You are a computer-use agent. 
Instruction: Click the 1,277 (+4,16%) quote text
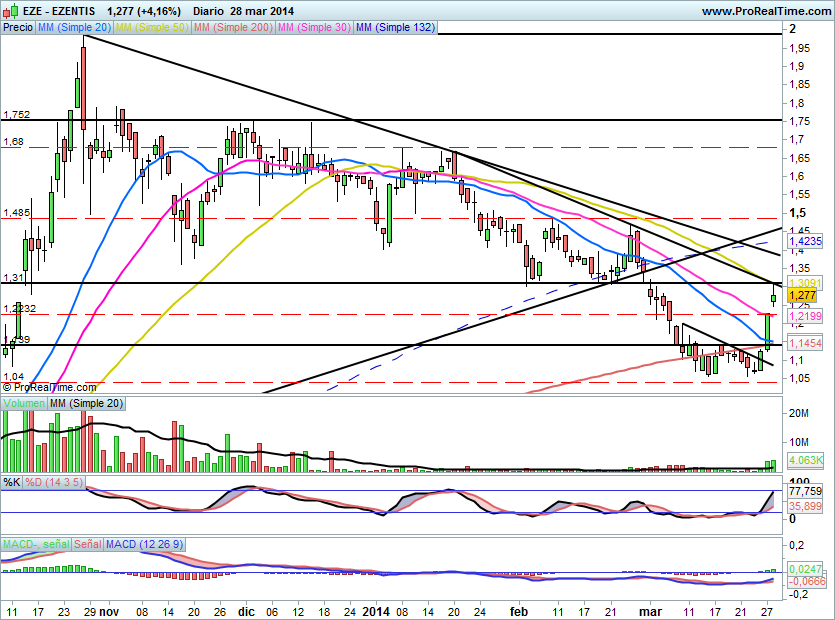(143, 11)
